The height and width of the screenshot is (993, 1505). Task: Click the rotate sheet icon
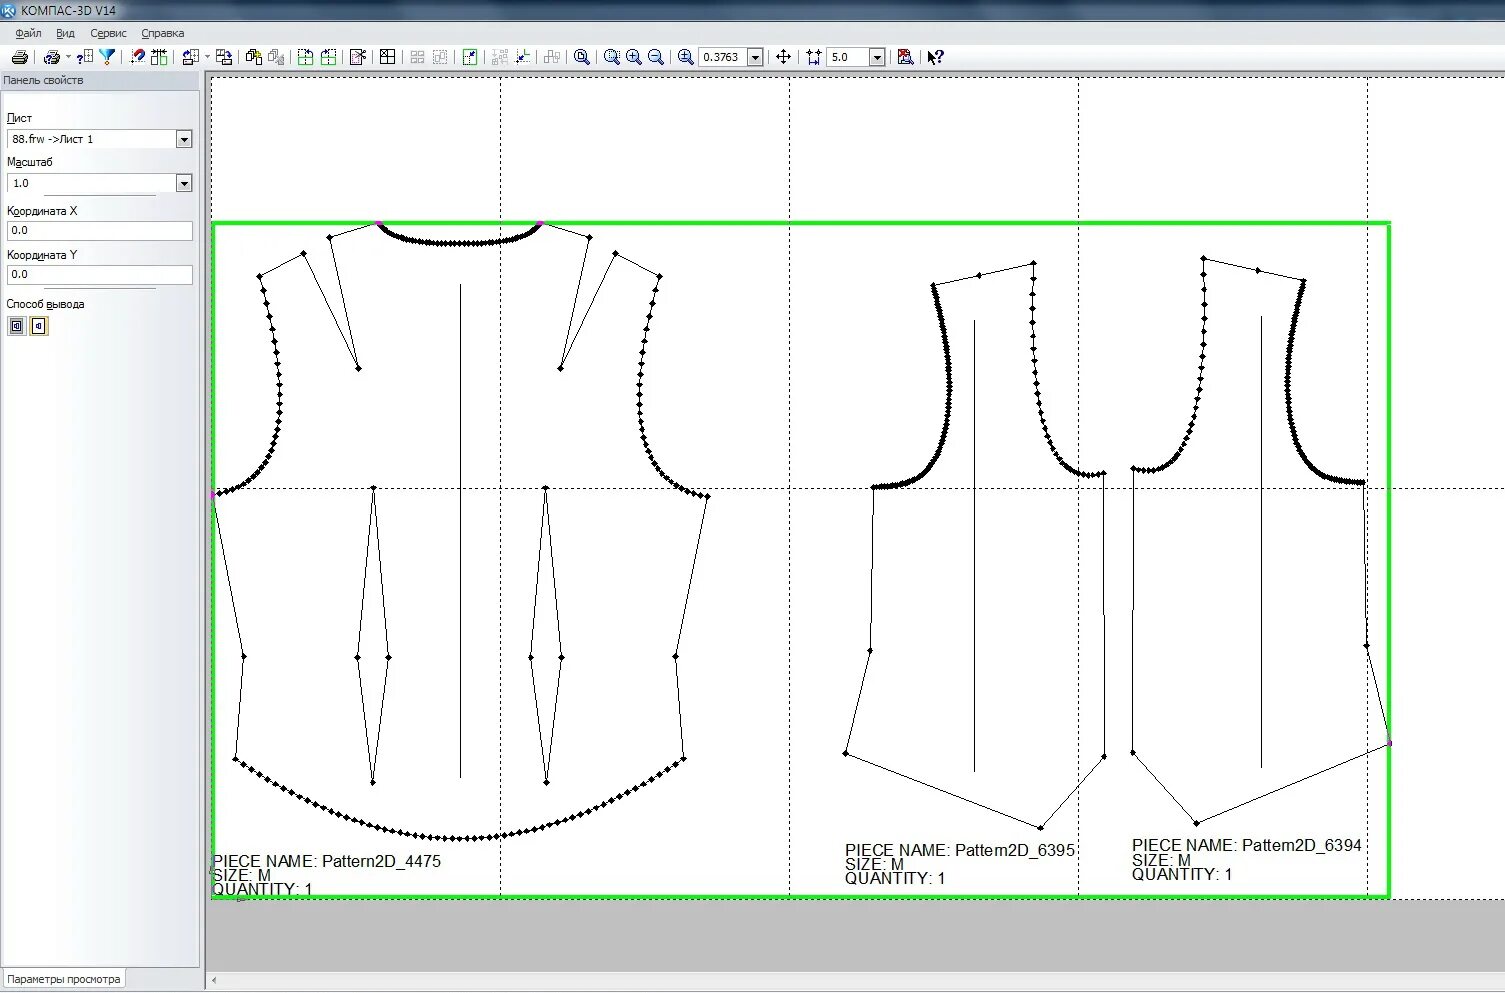tap(191, 57)
